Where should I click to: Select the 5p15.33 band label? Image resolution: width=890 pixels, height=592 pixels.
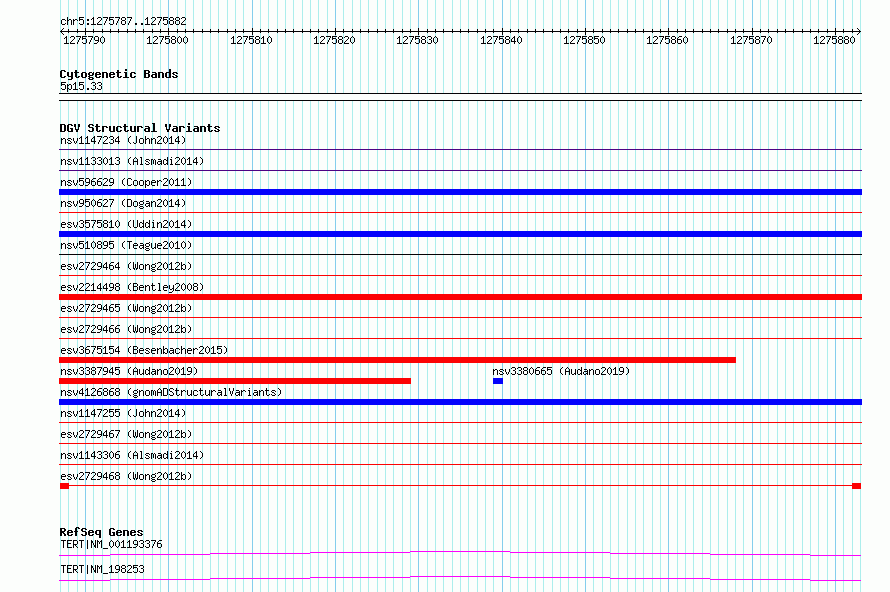pos(81,86)
